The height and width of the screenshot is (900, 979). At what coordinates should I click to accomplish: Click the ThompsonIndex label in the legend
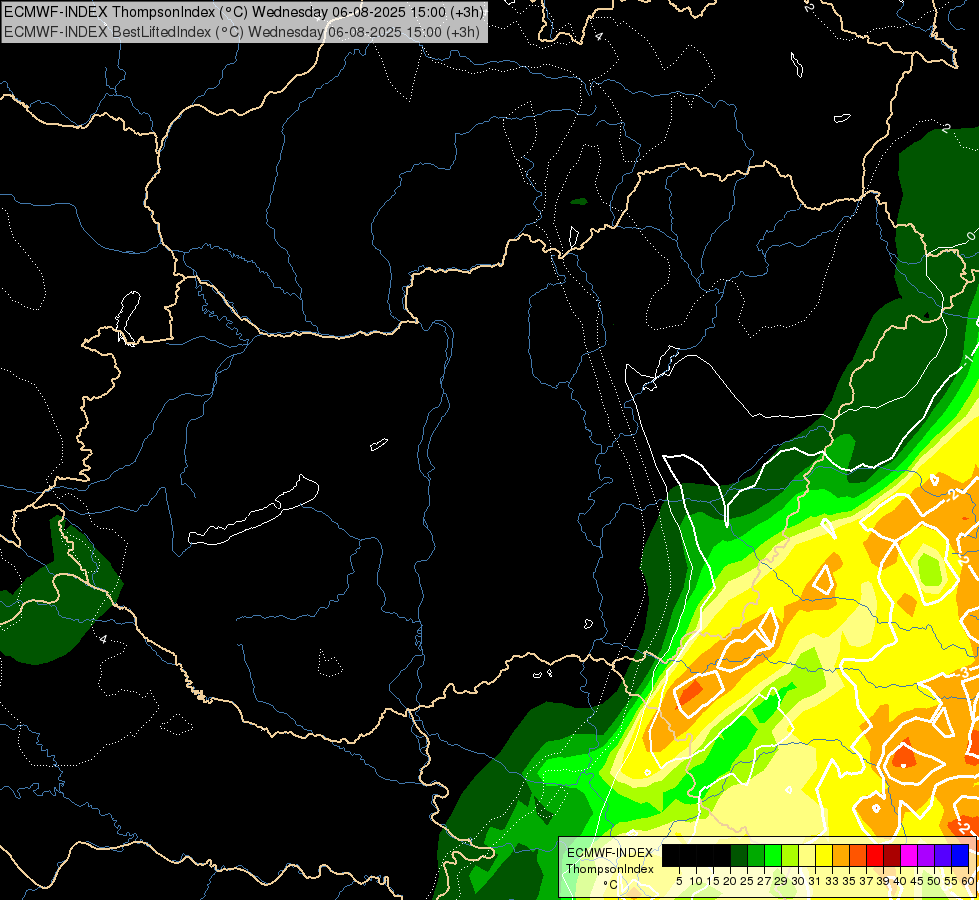point(610,869)
